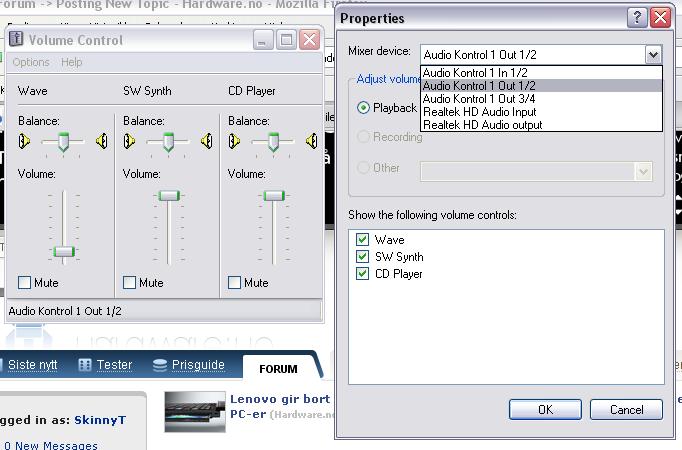Choose Audio Kontrol 1 Out 3/4 option
This screenshot has height=450, width=682.
pyautogui.click(x=542, y=99)
